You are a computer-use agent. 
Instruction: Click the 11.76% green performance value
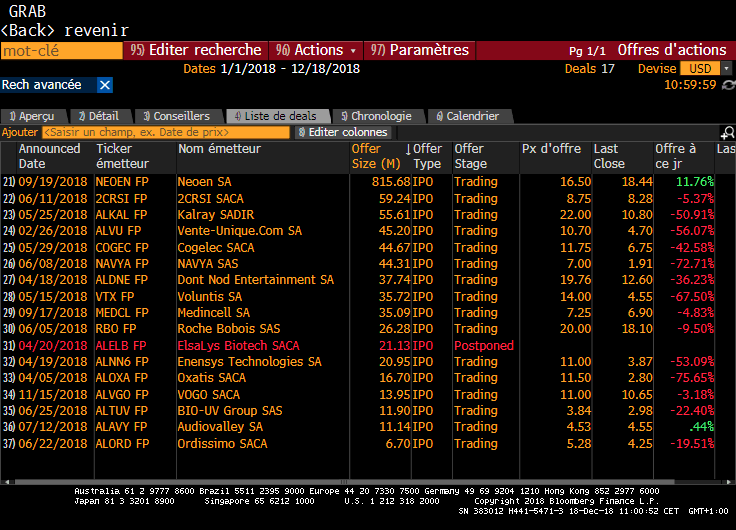pos(695,182)
